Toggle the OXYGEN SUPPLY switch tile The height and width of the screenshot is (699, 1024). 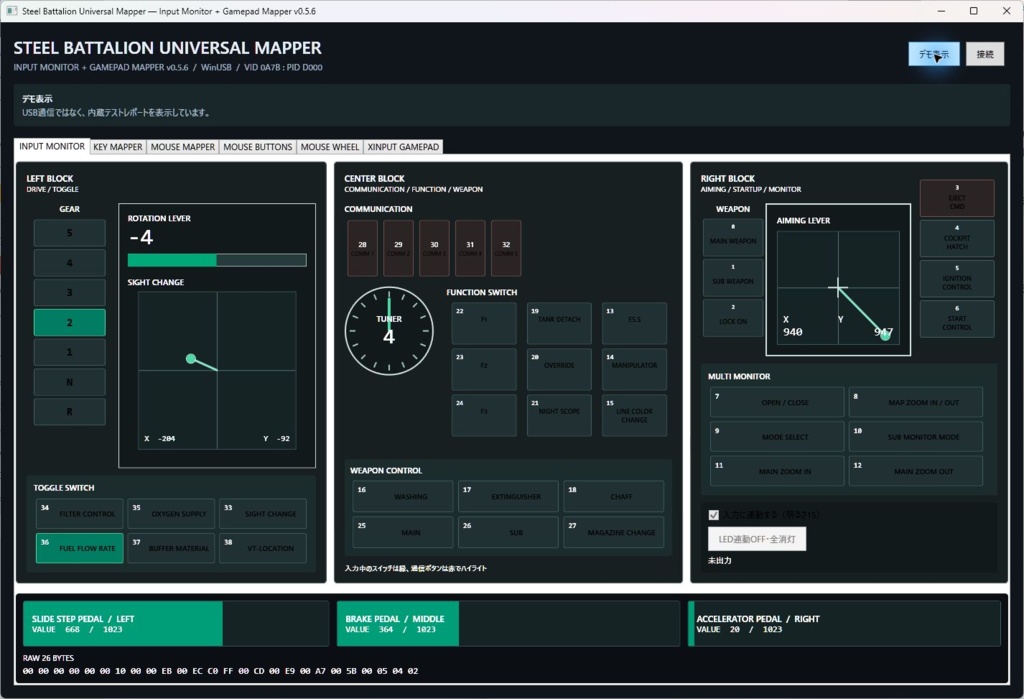coord(171,513)
